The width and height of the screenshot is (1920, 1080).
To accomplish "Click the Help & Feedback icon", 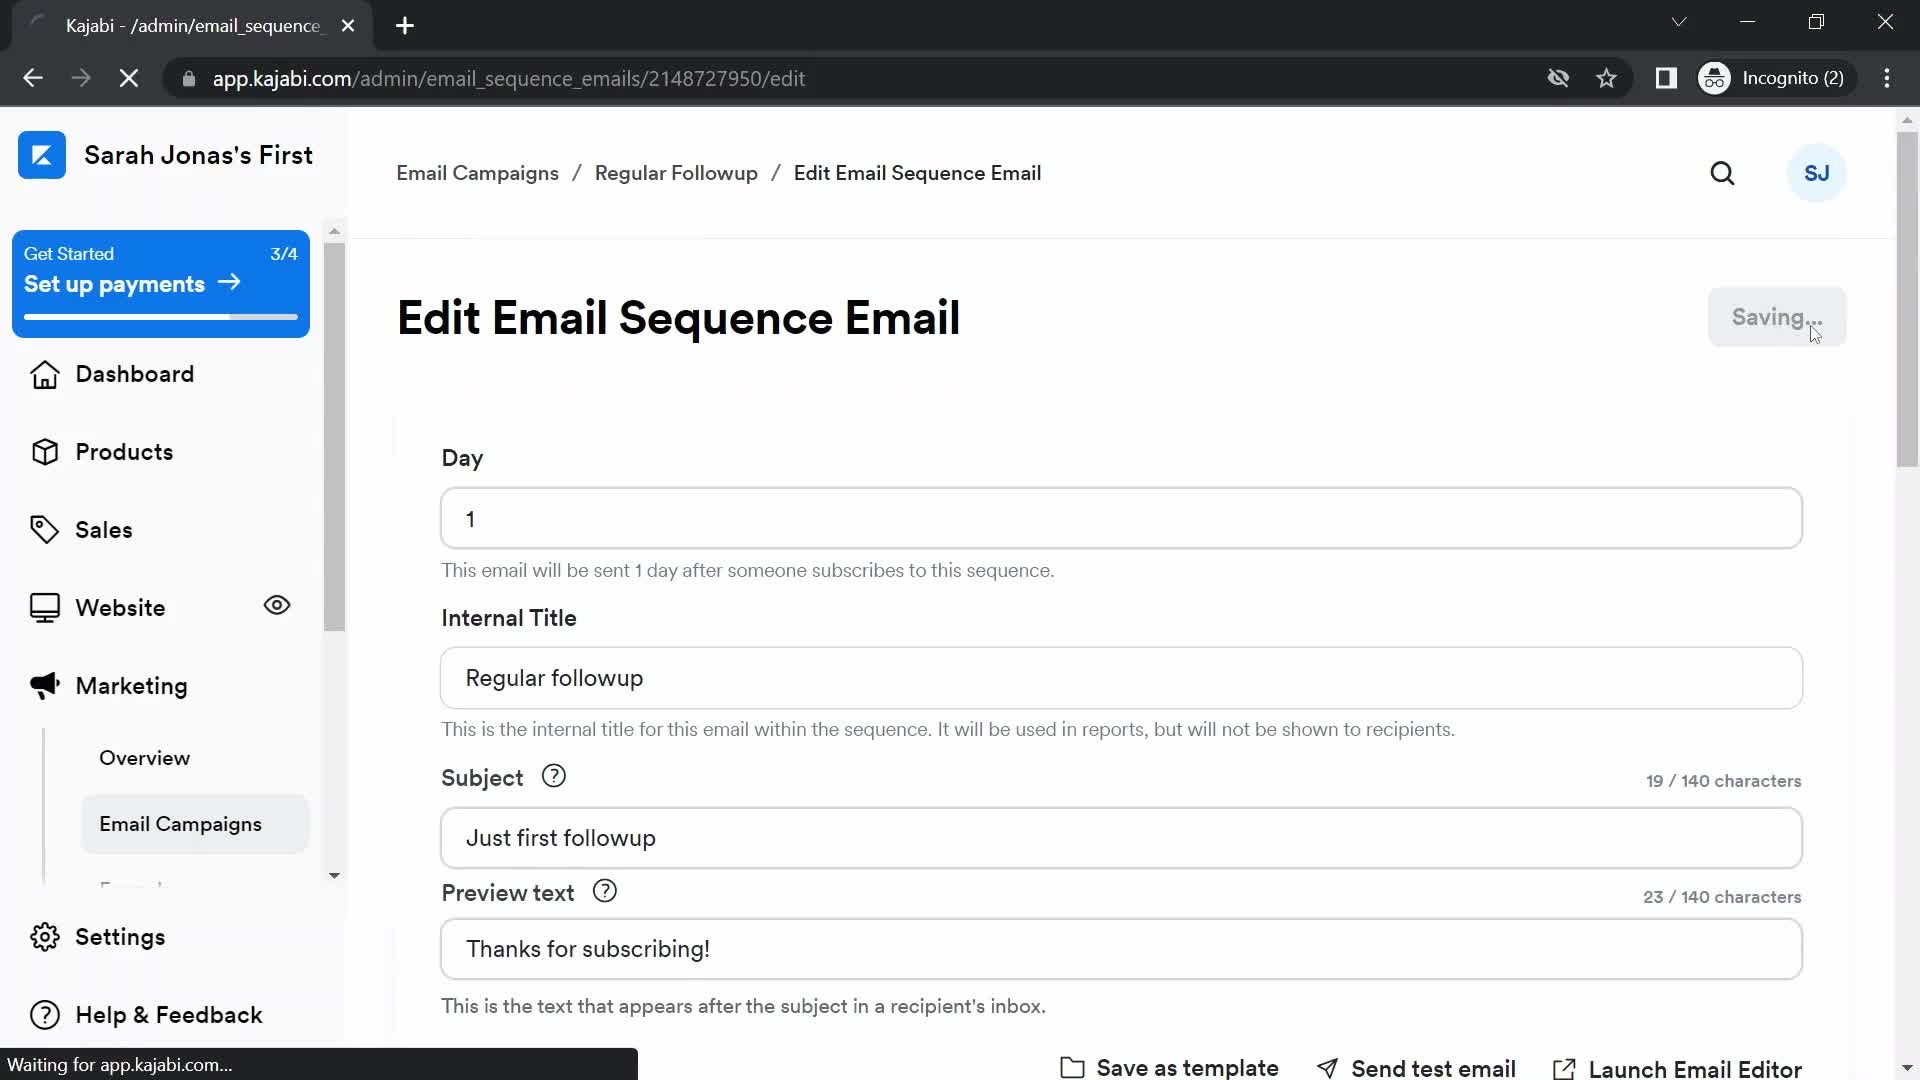I will coord(45,1014).
